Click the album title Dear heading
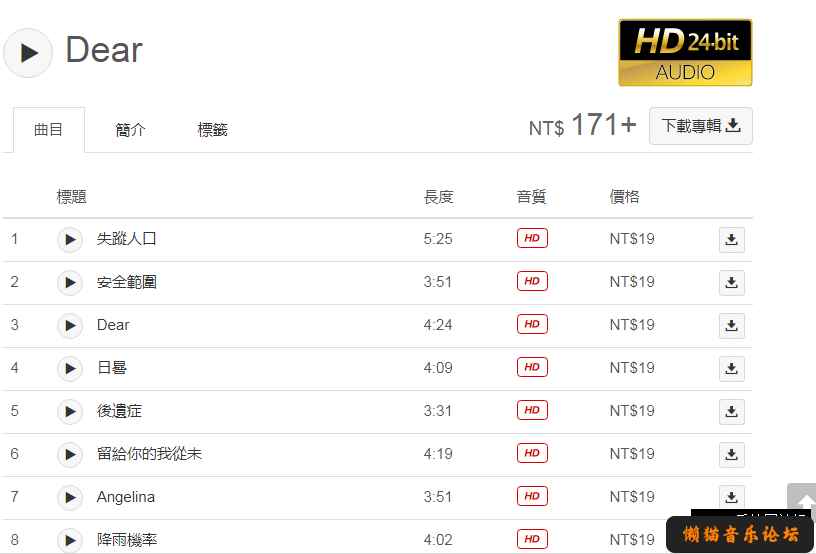This screenshot has height=554, width=816. (x=104, y=50)
